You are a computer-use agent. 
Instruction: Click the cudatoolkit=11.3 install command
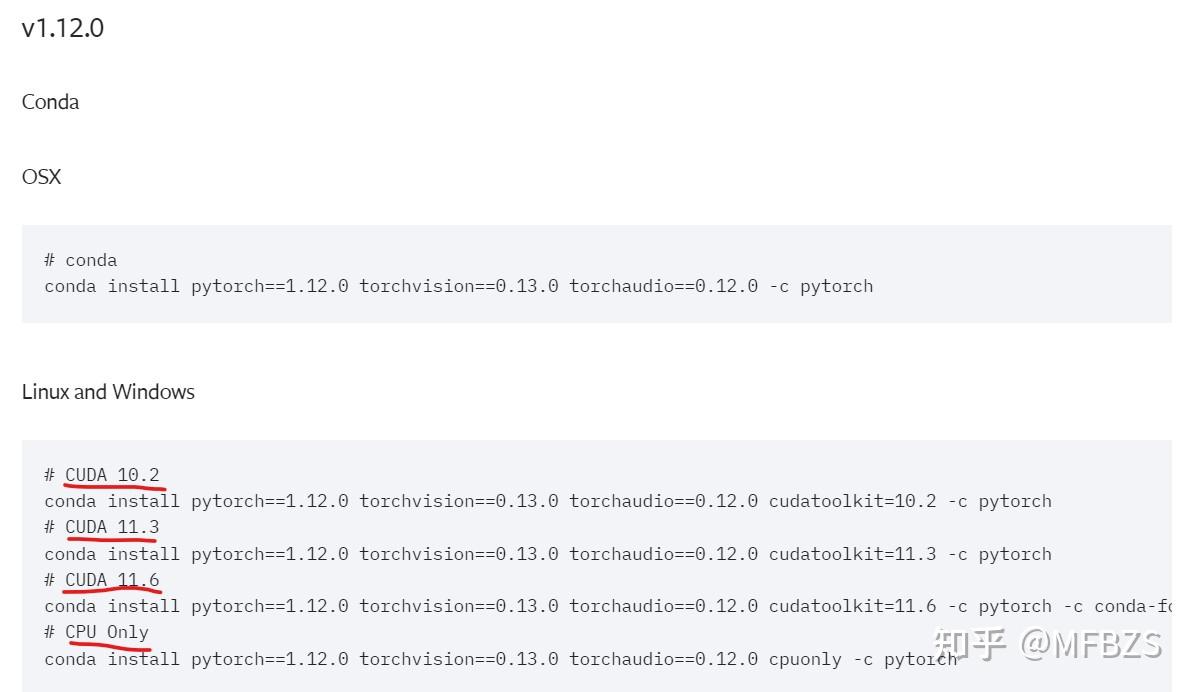[x=548, y=554]
